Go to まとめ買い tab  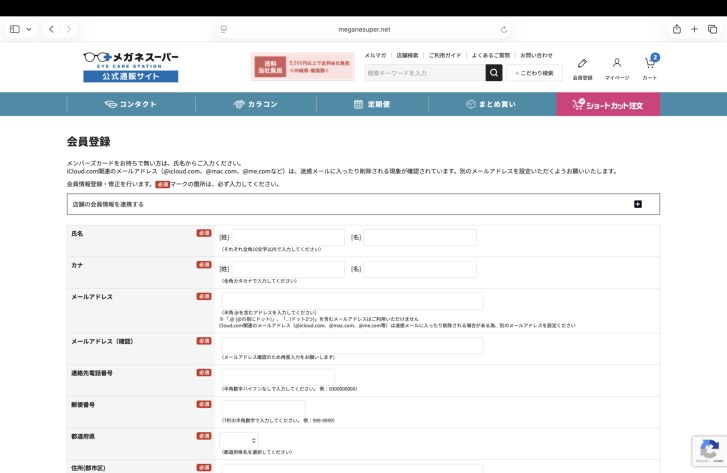click(491, 104)
